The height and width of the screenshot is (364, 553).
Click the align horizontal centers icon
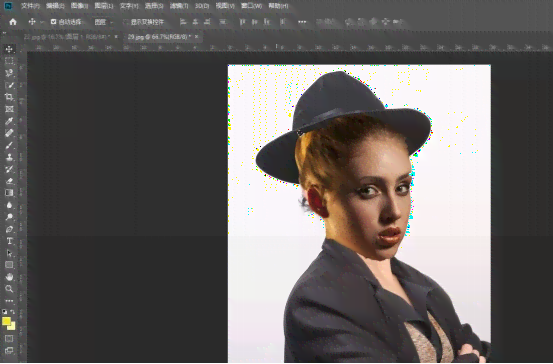click(195, 22)
